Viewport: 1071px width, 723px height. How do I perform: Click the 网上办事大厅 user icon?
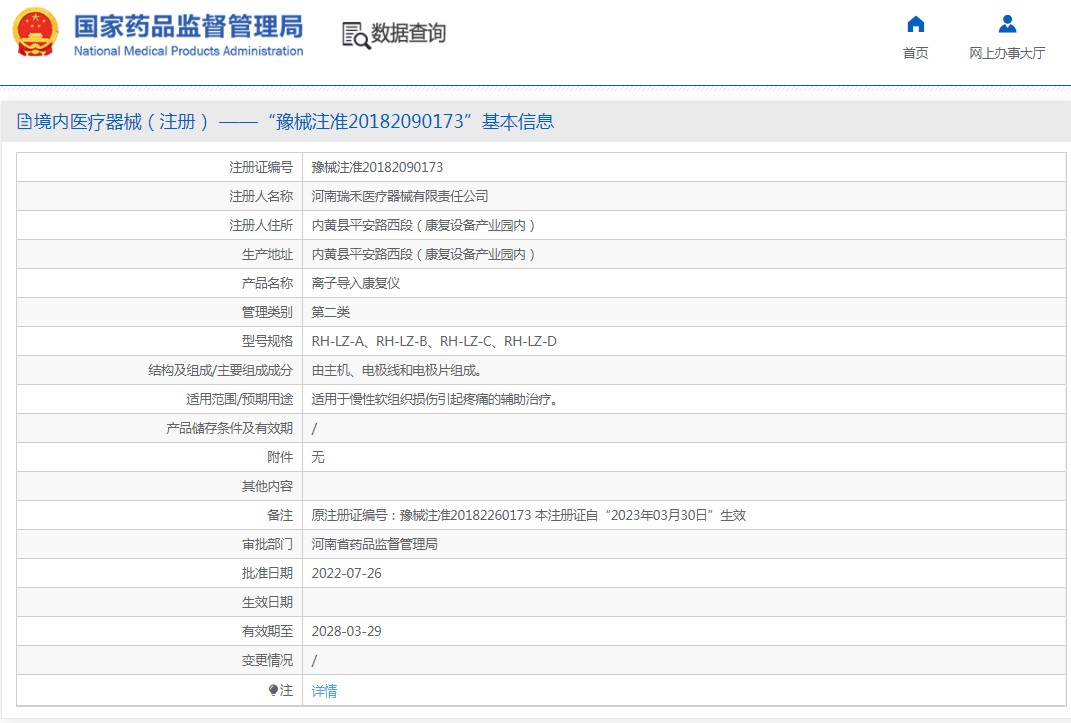click(1007, 25)
